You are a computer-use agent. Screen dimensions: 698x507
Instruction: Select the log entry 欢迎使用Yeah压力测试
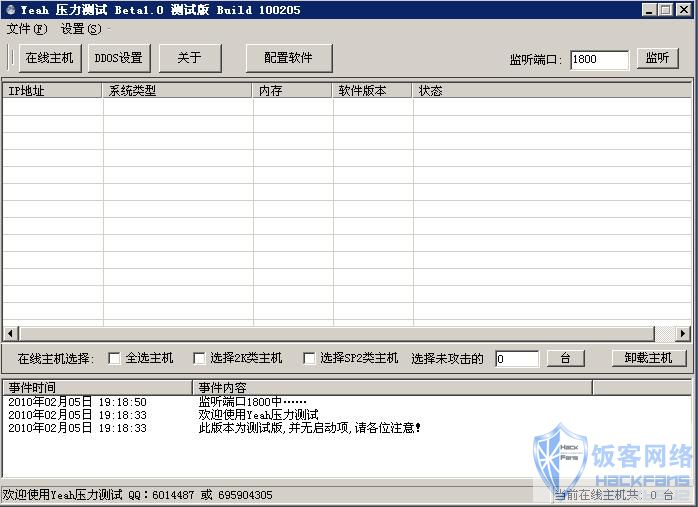click(x=259, y=415)
